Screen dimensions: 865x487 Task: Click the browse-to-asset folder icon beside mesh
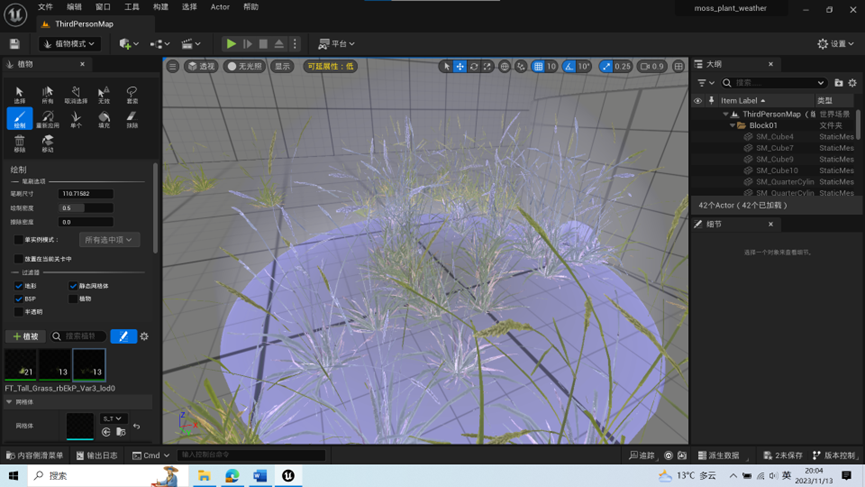[x=121, y=432]
